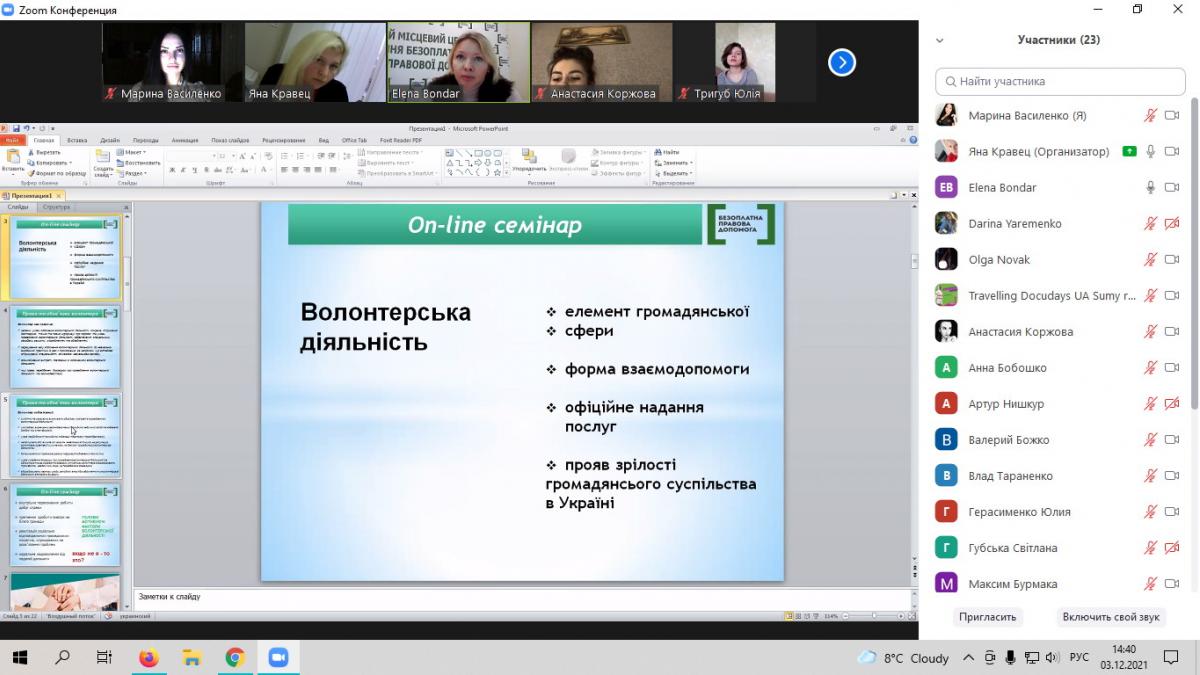1200x675 pixels.
Task: Click the Task View taskbar icon
Action: (x=105, y=657)
